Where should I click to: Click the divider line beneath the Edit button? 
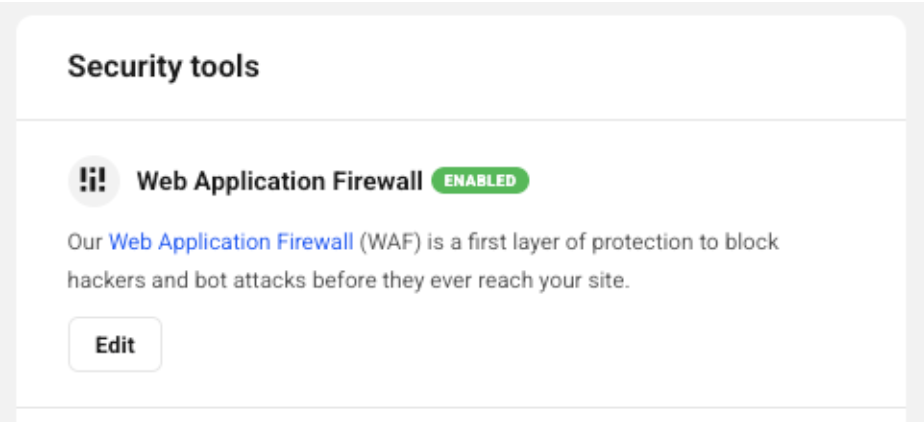[x=461, y=407]
